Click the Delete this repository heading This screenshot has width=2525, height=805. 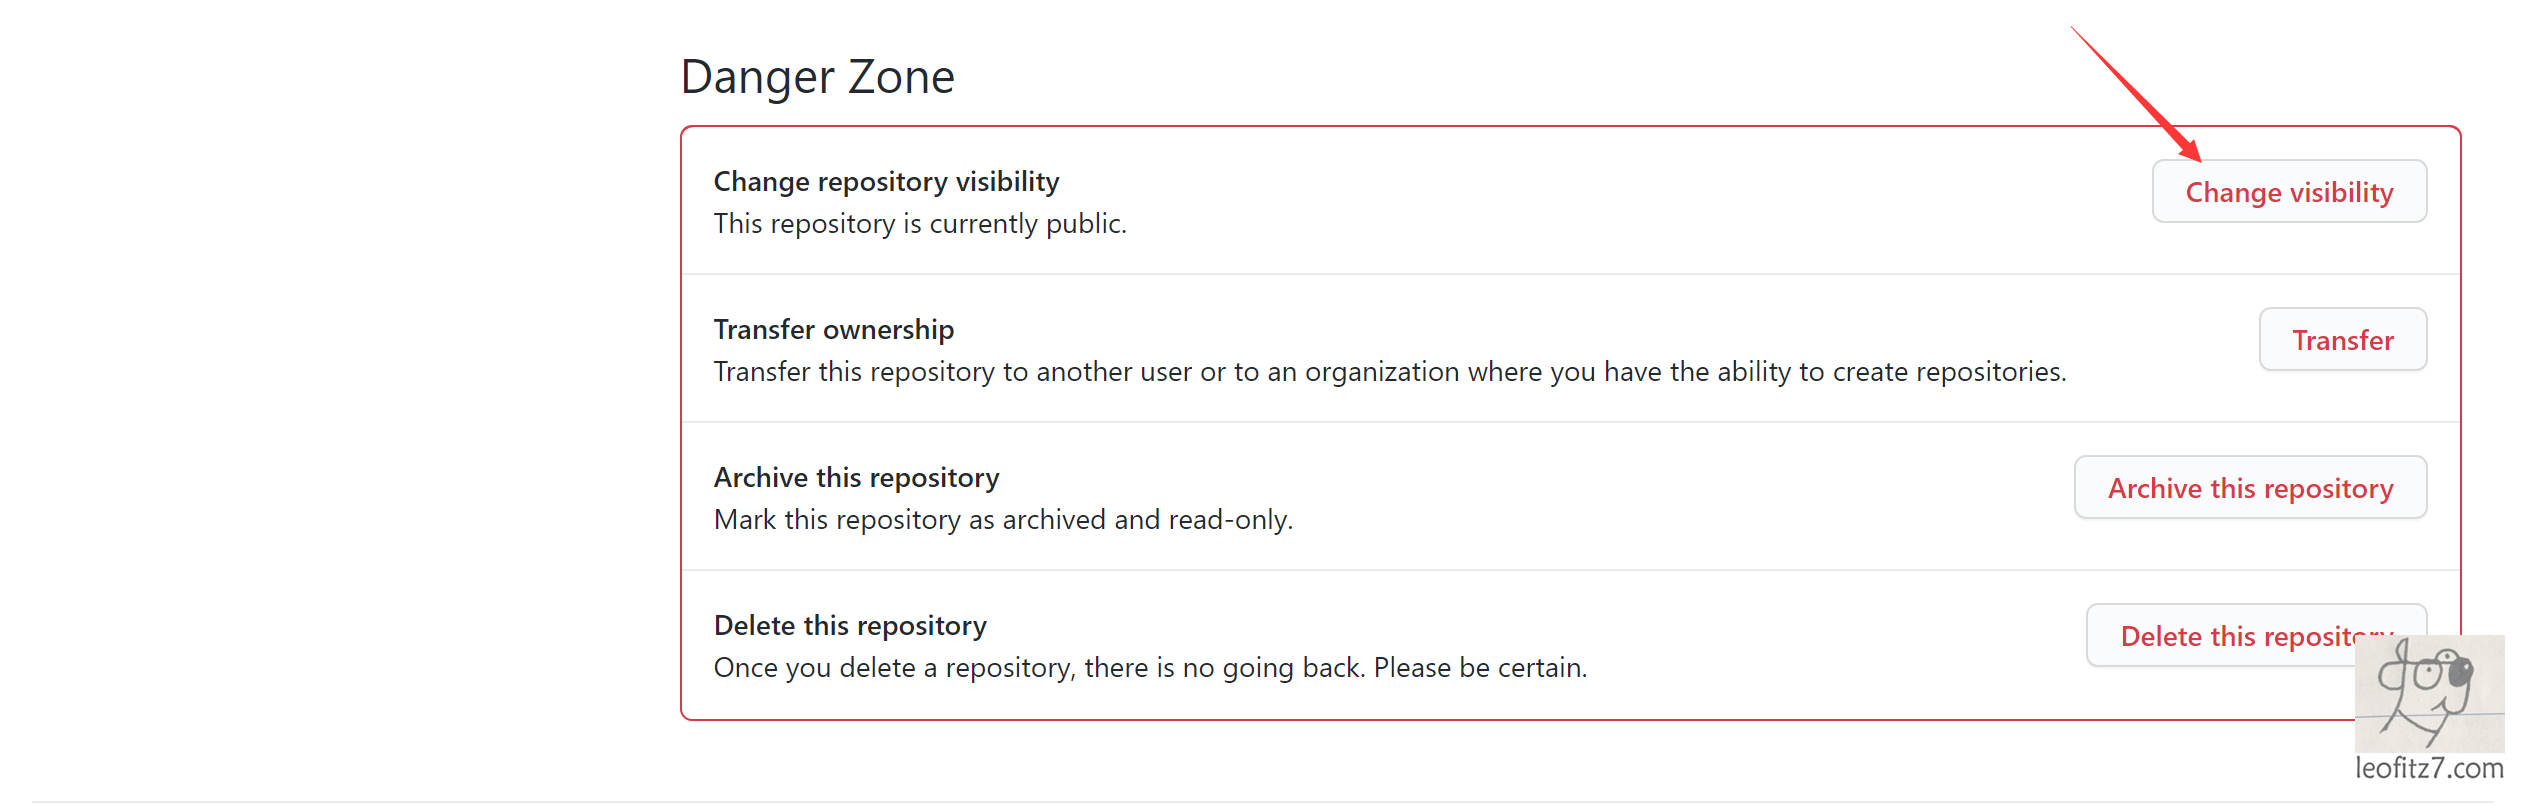(850, 625)
